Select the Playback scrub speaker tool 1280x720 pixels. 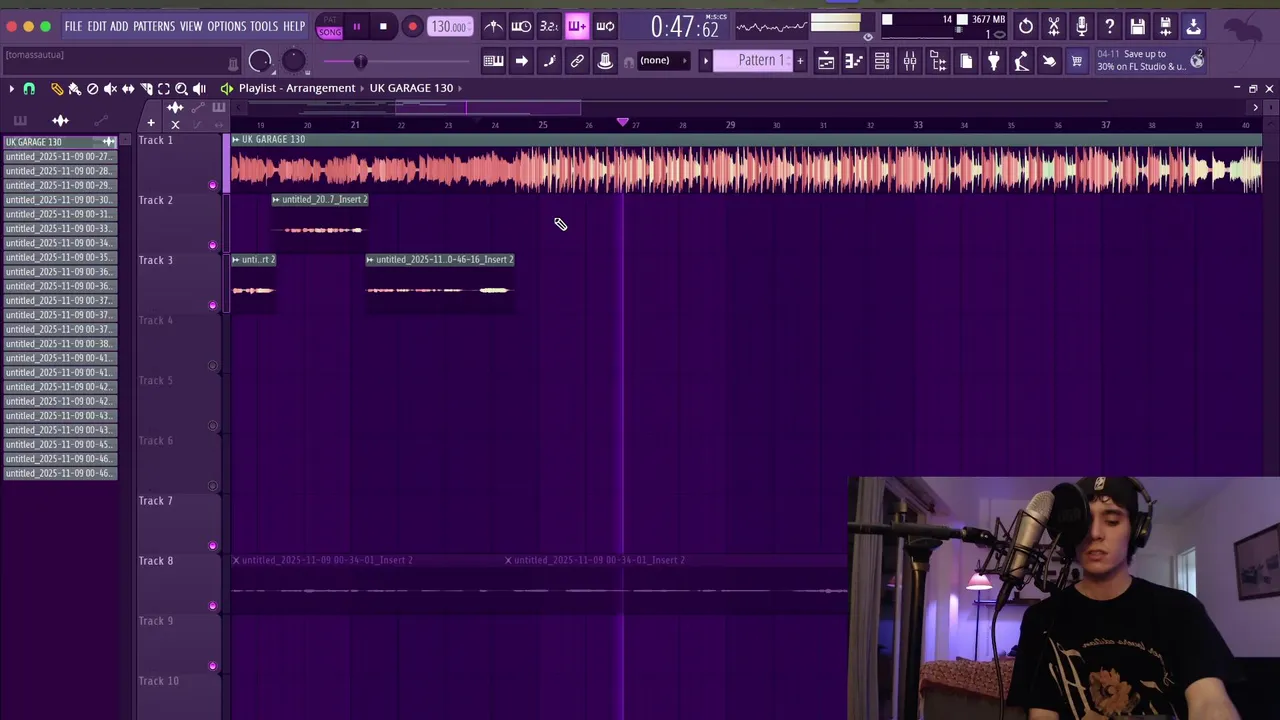click(x=200, y=89)
